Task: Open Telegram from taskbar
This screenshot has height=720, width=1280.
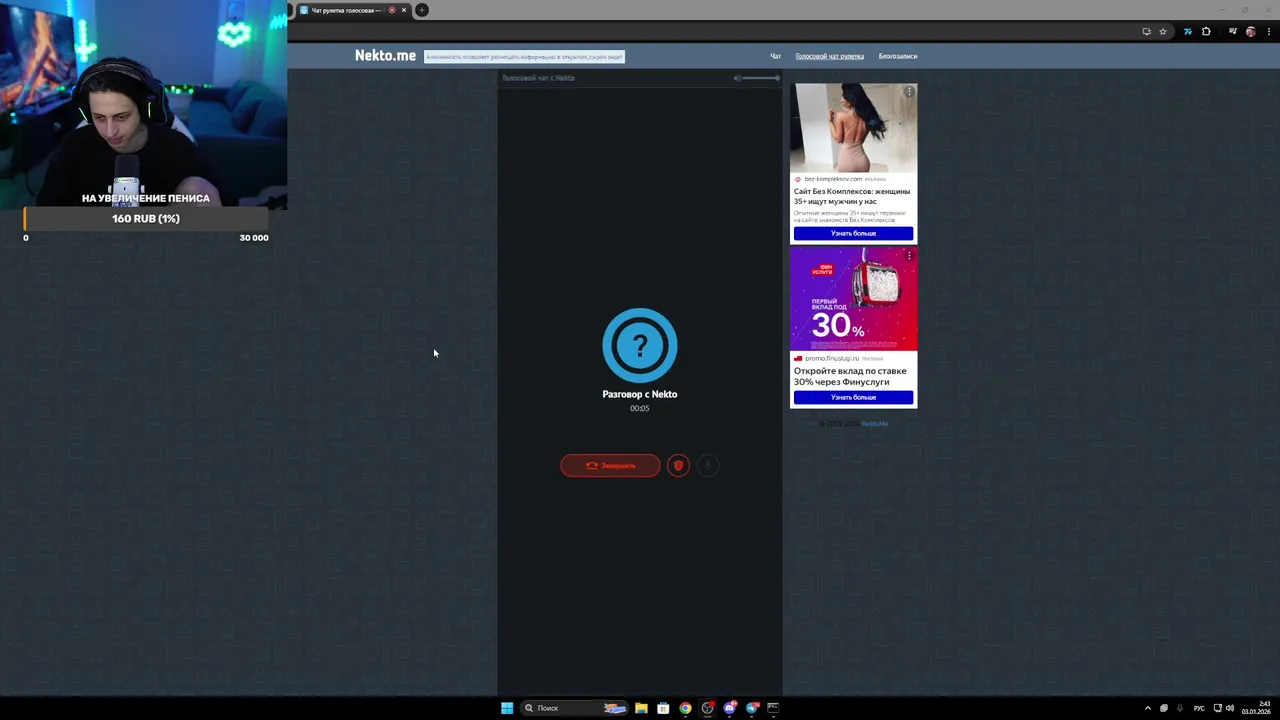Action: 752,708
